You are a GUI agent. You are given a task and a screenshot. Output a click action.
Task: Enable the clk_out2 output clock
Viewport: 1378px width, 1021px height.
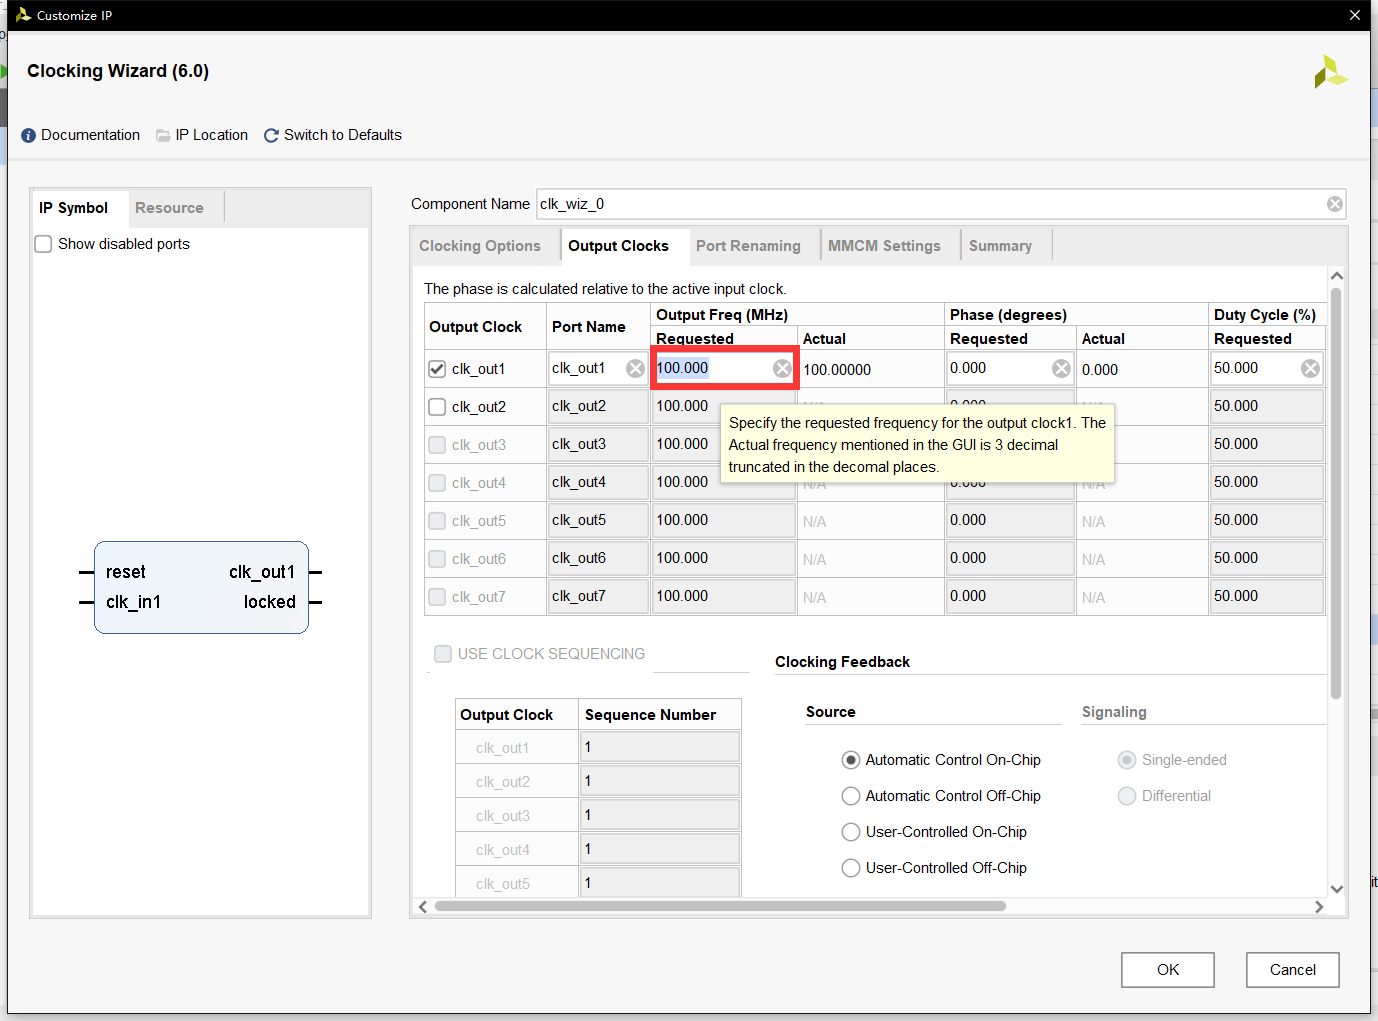click(x=437, y=407)
